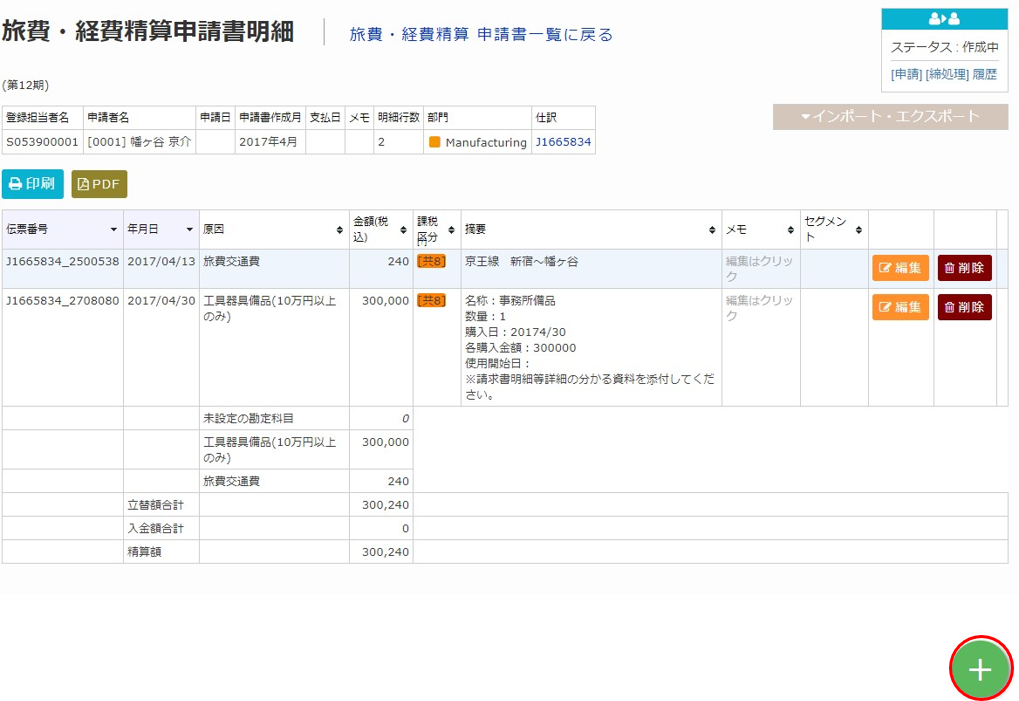Sort table by 金額(税込) column
The image size is (1019, 701).
click(x=380, y=229)
